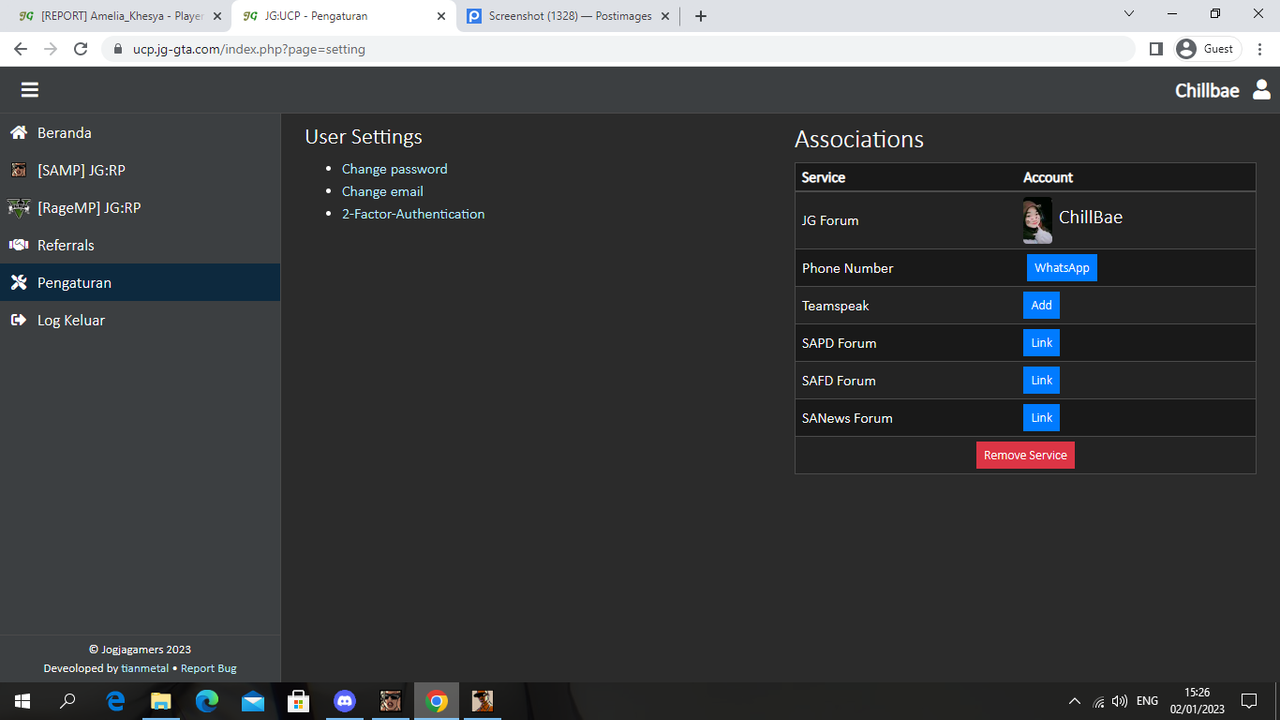This screenshot has width=1280, height=720.
Task: Switch to the Screenshot Postimages tab
Action: point(569,16)
